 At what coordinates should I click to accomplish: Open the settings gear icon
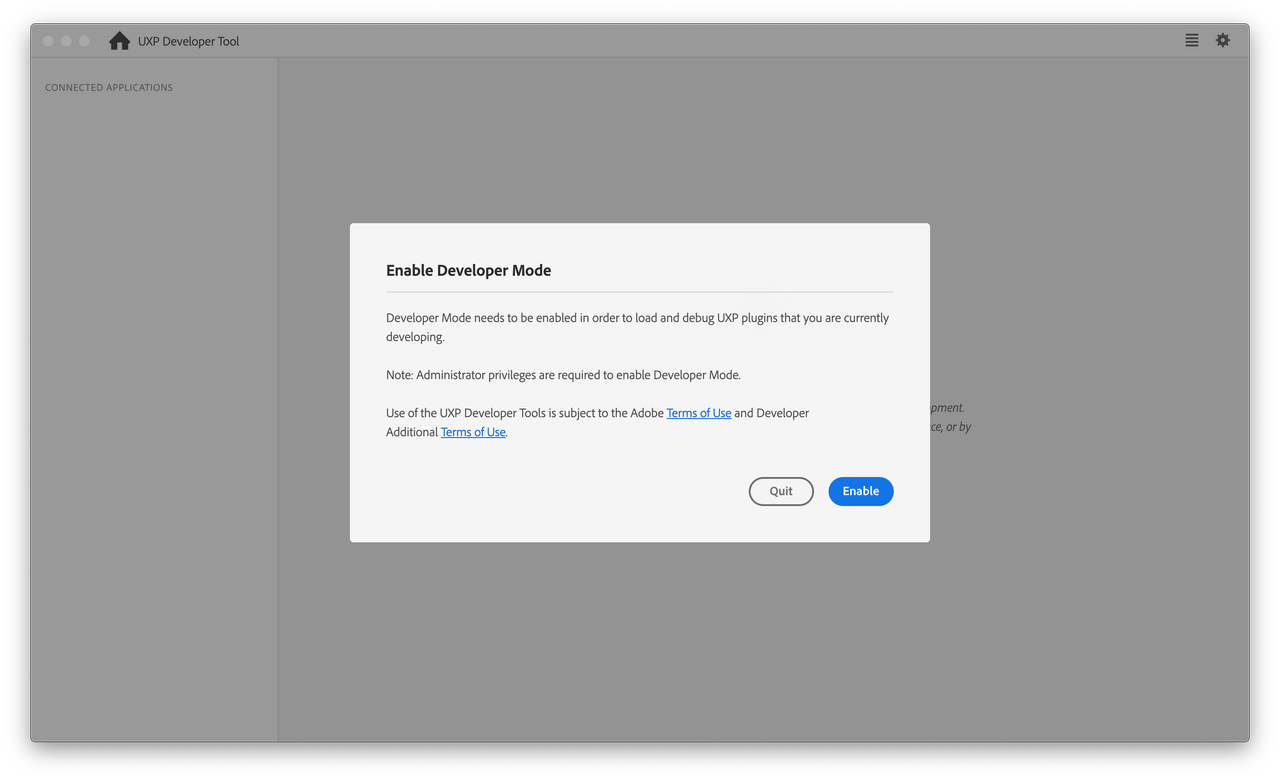[x=1223, y=40]
